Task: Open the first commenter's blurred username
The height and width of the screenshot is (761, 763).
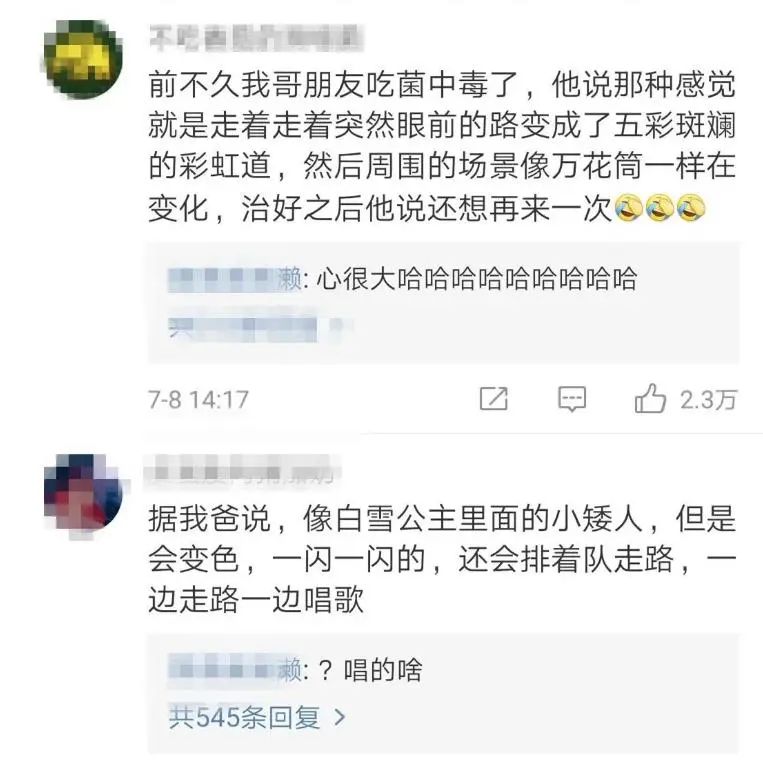Action: [x=256, y=39]
